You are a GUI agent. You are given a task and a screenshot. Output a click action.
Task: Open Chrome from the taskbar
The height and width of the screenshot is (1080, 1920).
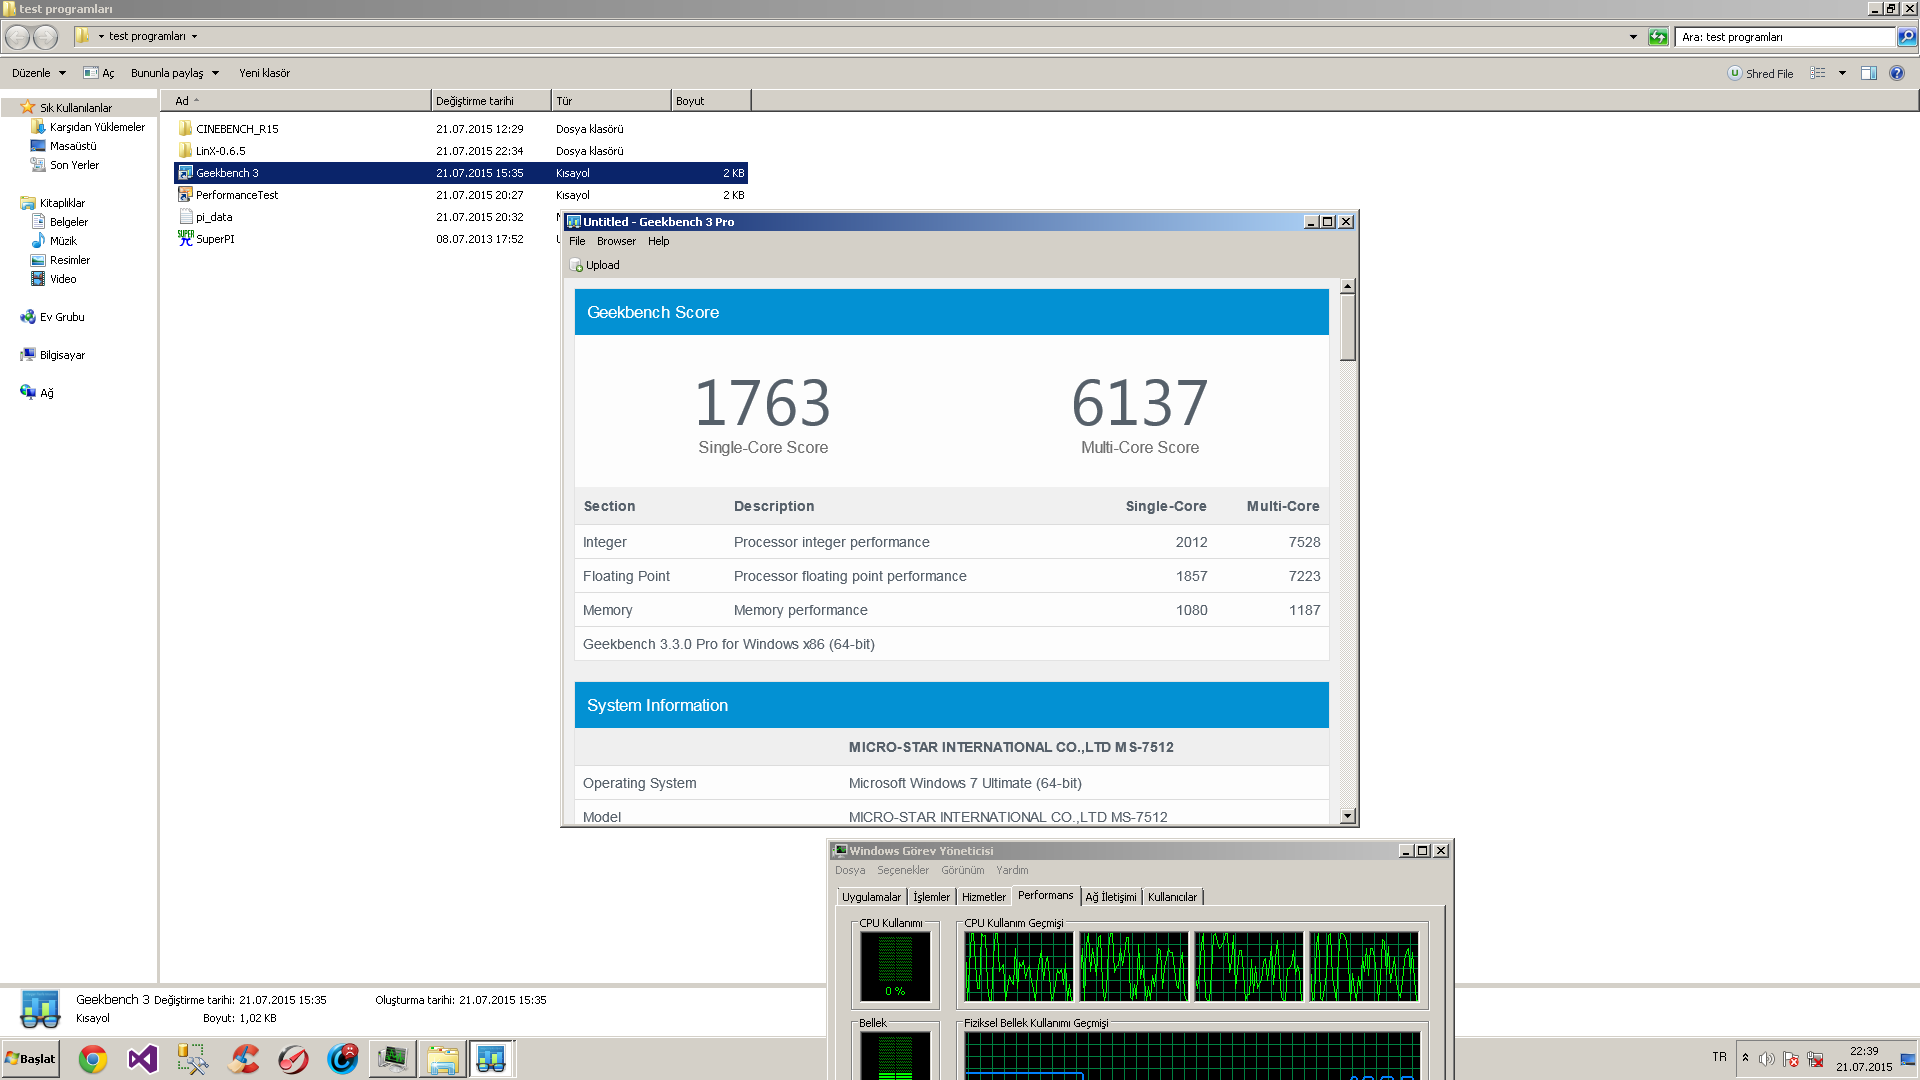(x=93, y=1059)
